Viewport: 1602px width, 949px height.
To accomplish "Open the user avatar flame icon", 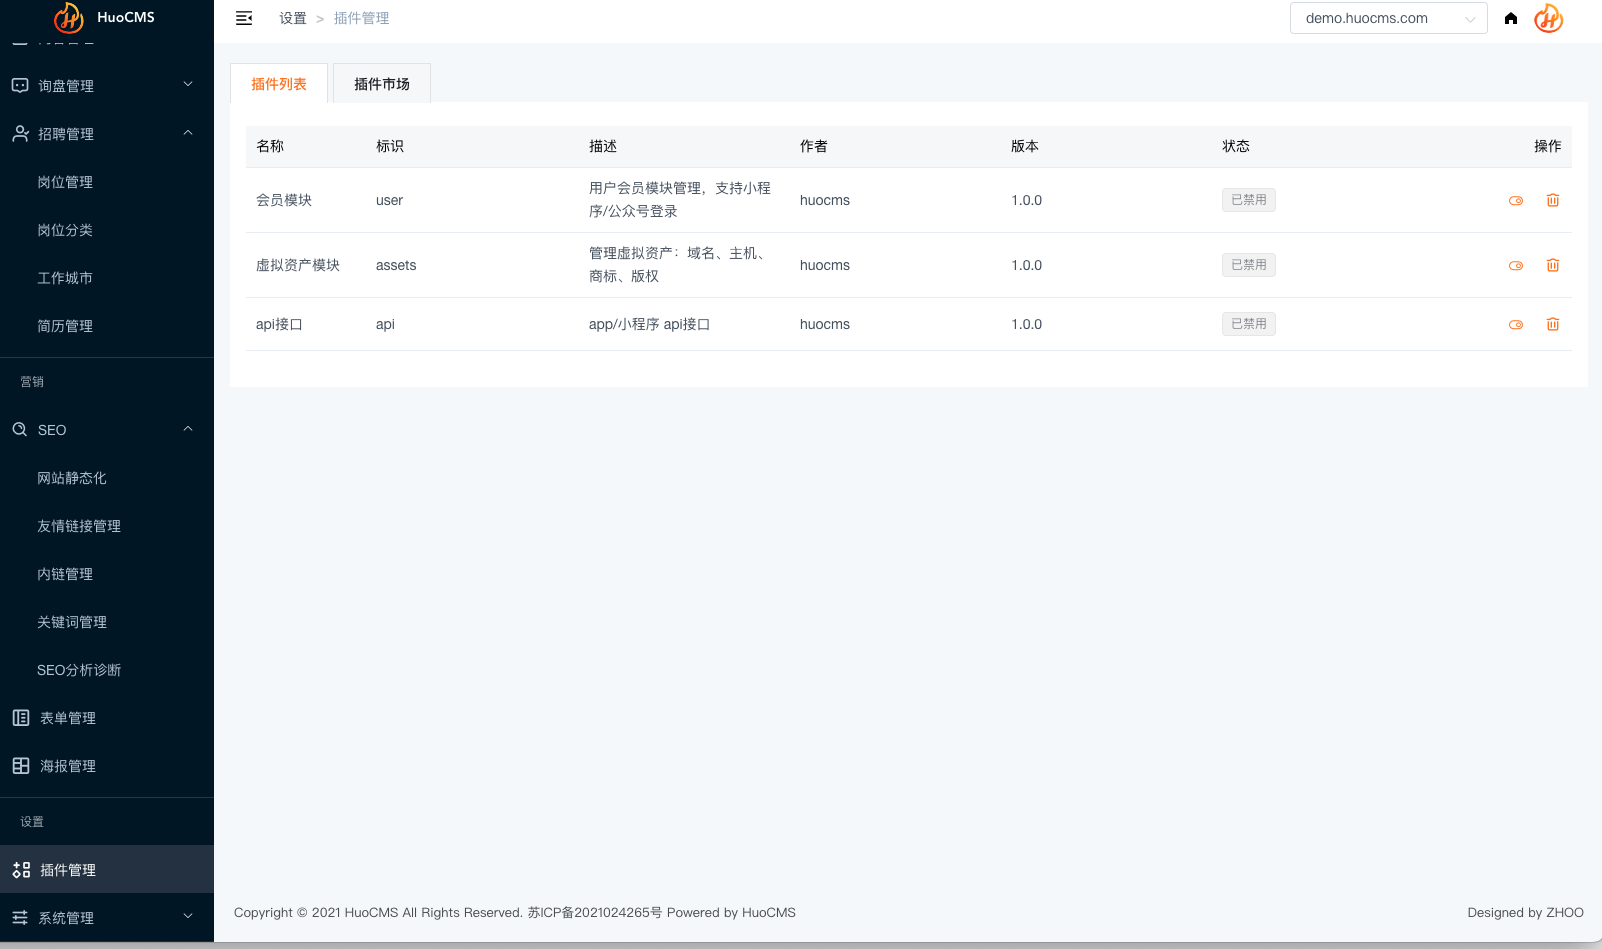I will pos(1549,18).
